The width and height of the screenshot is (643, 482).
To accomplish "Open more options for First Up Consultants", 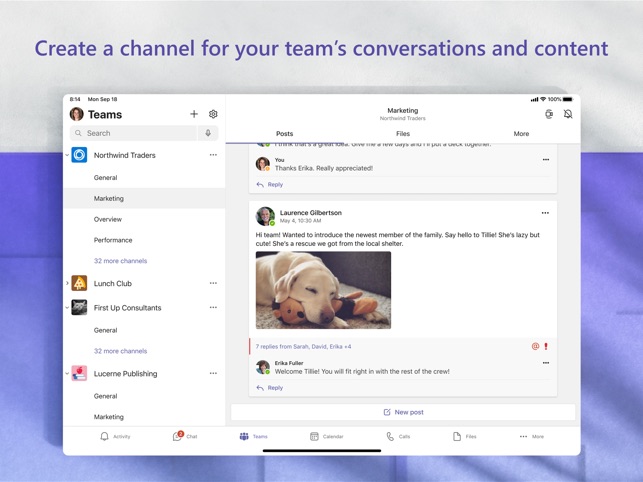I will click(x=213, y=307).
